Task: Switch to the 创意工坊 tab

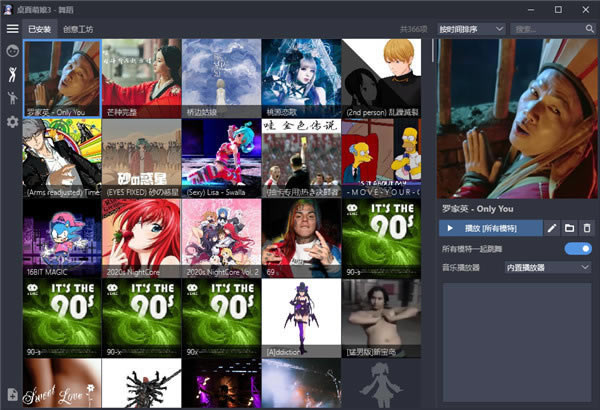Action: (78, 29)
